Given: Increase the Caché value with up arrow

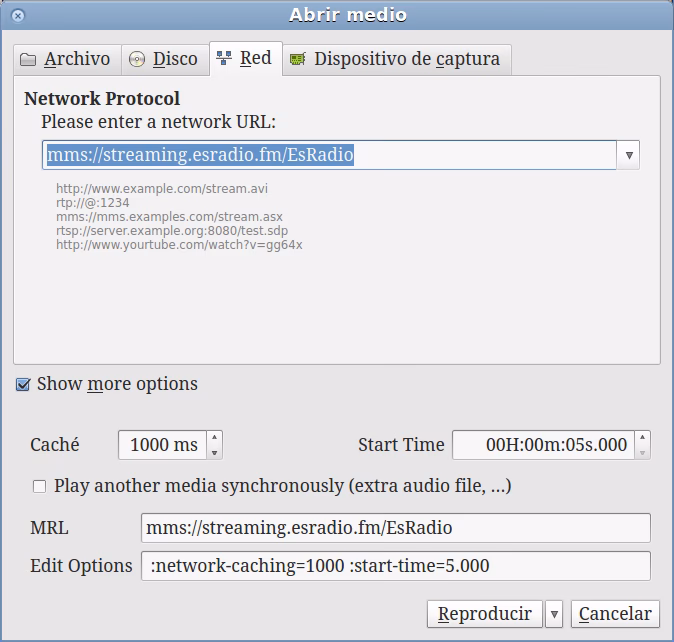Looking at the screenshot, I should [214, 437].
